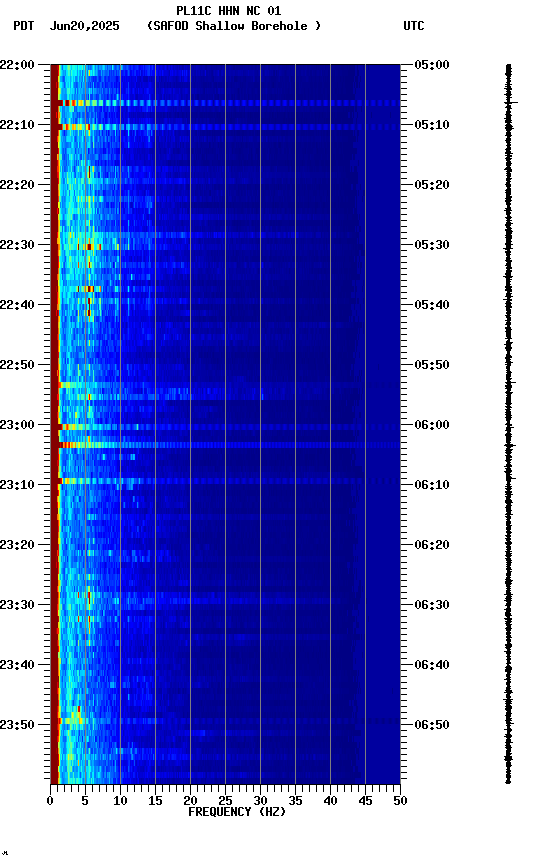Click the 20 Hz frequency tick label

pos(190,801)
